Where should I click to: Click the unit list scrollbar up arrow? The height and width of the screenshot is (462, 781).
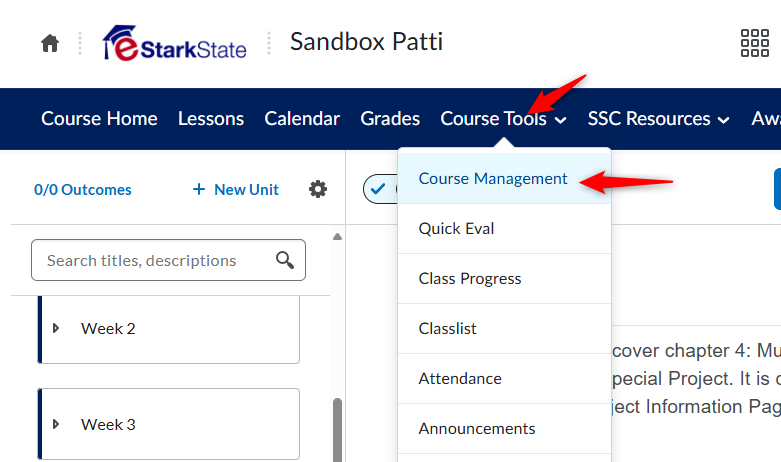[x=337, y=236]
